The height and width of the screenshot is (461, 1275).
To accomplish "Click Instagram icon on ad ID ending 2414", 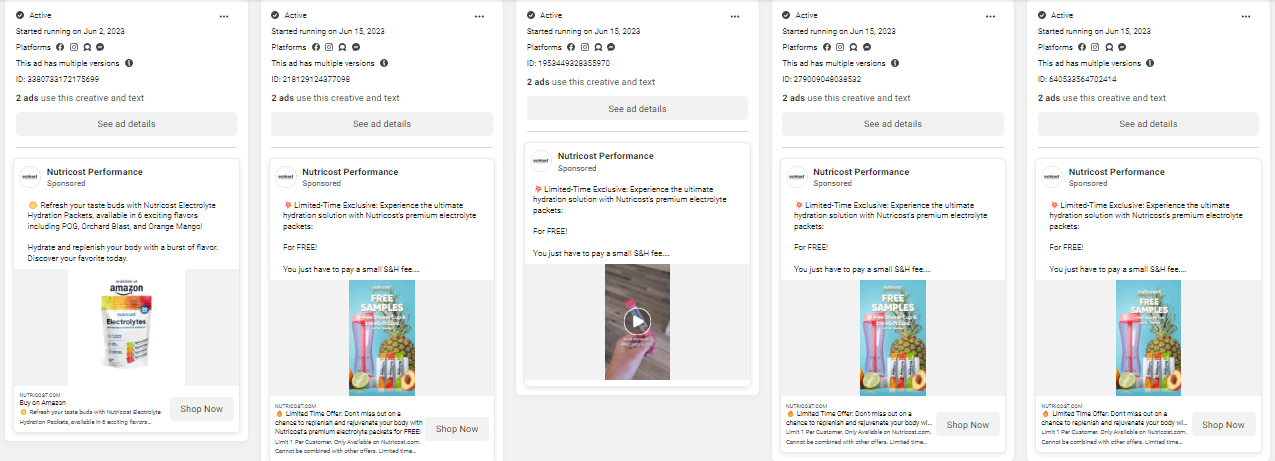I will click(1096, 47).
